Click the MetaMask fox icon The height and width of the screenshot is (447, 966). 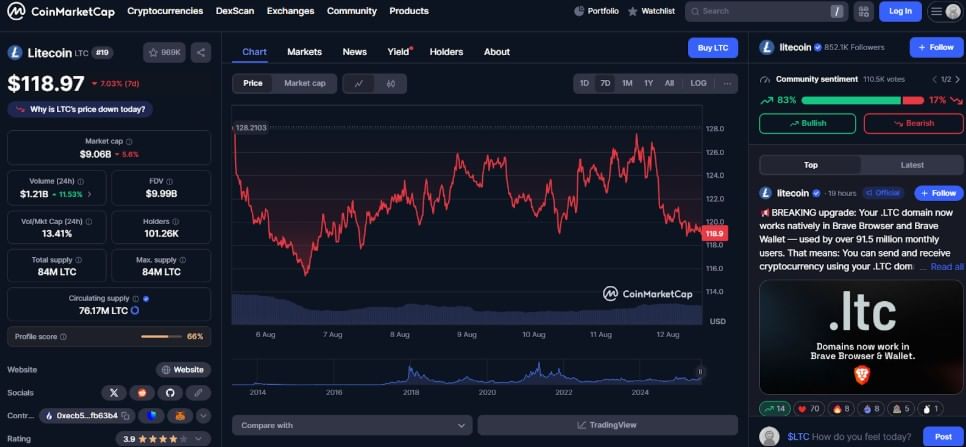pos(179,416)
